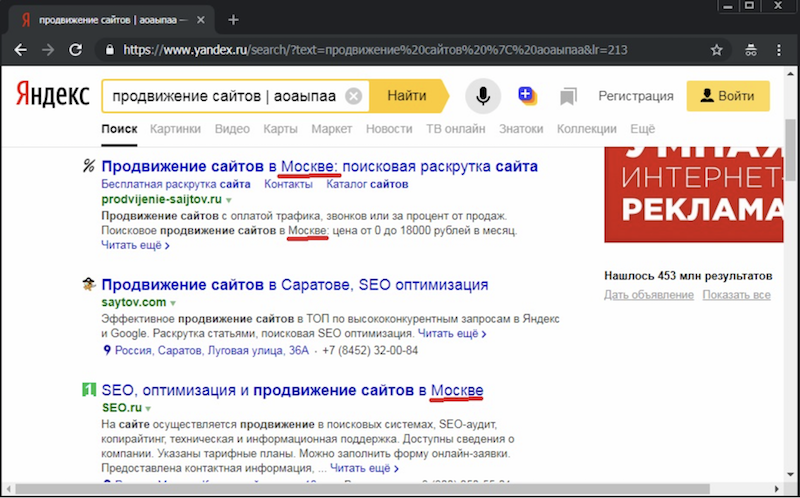Open the Ещё more services menu
The height and width of the screenshot is (498, 800).
pyautogui.click(x=642, y=129)
